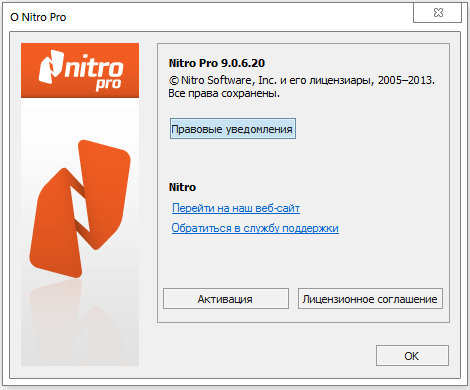The height and width of the screenshot is (390, 470).
Task: Click the Nitro Pro logo banner
Action: click(80, 70)
